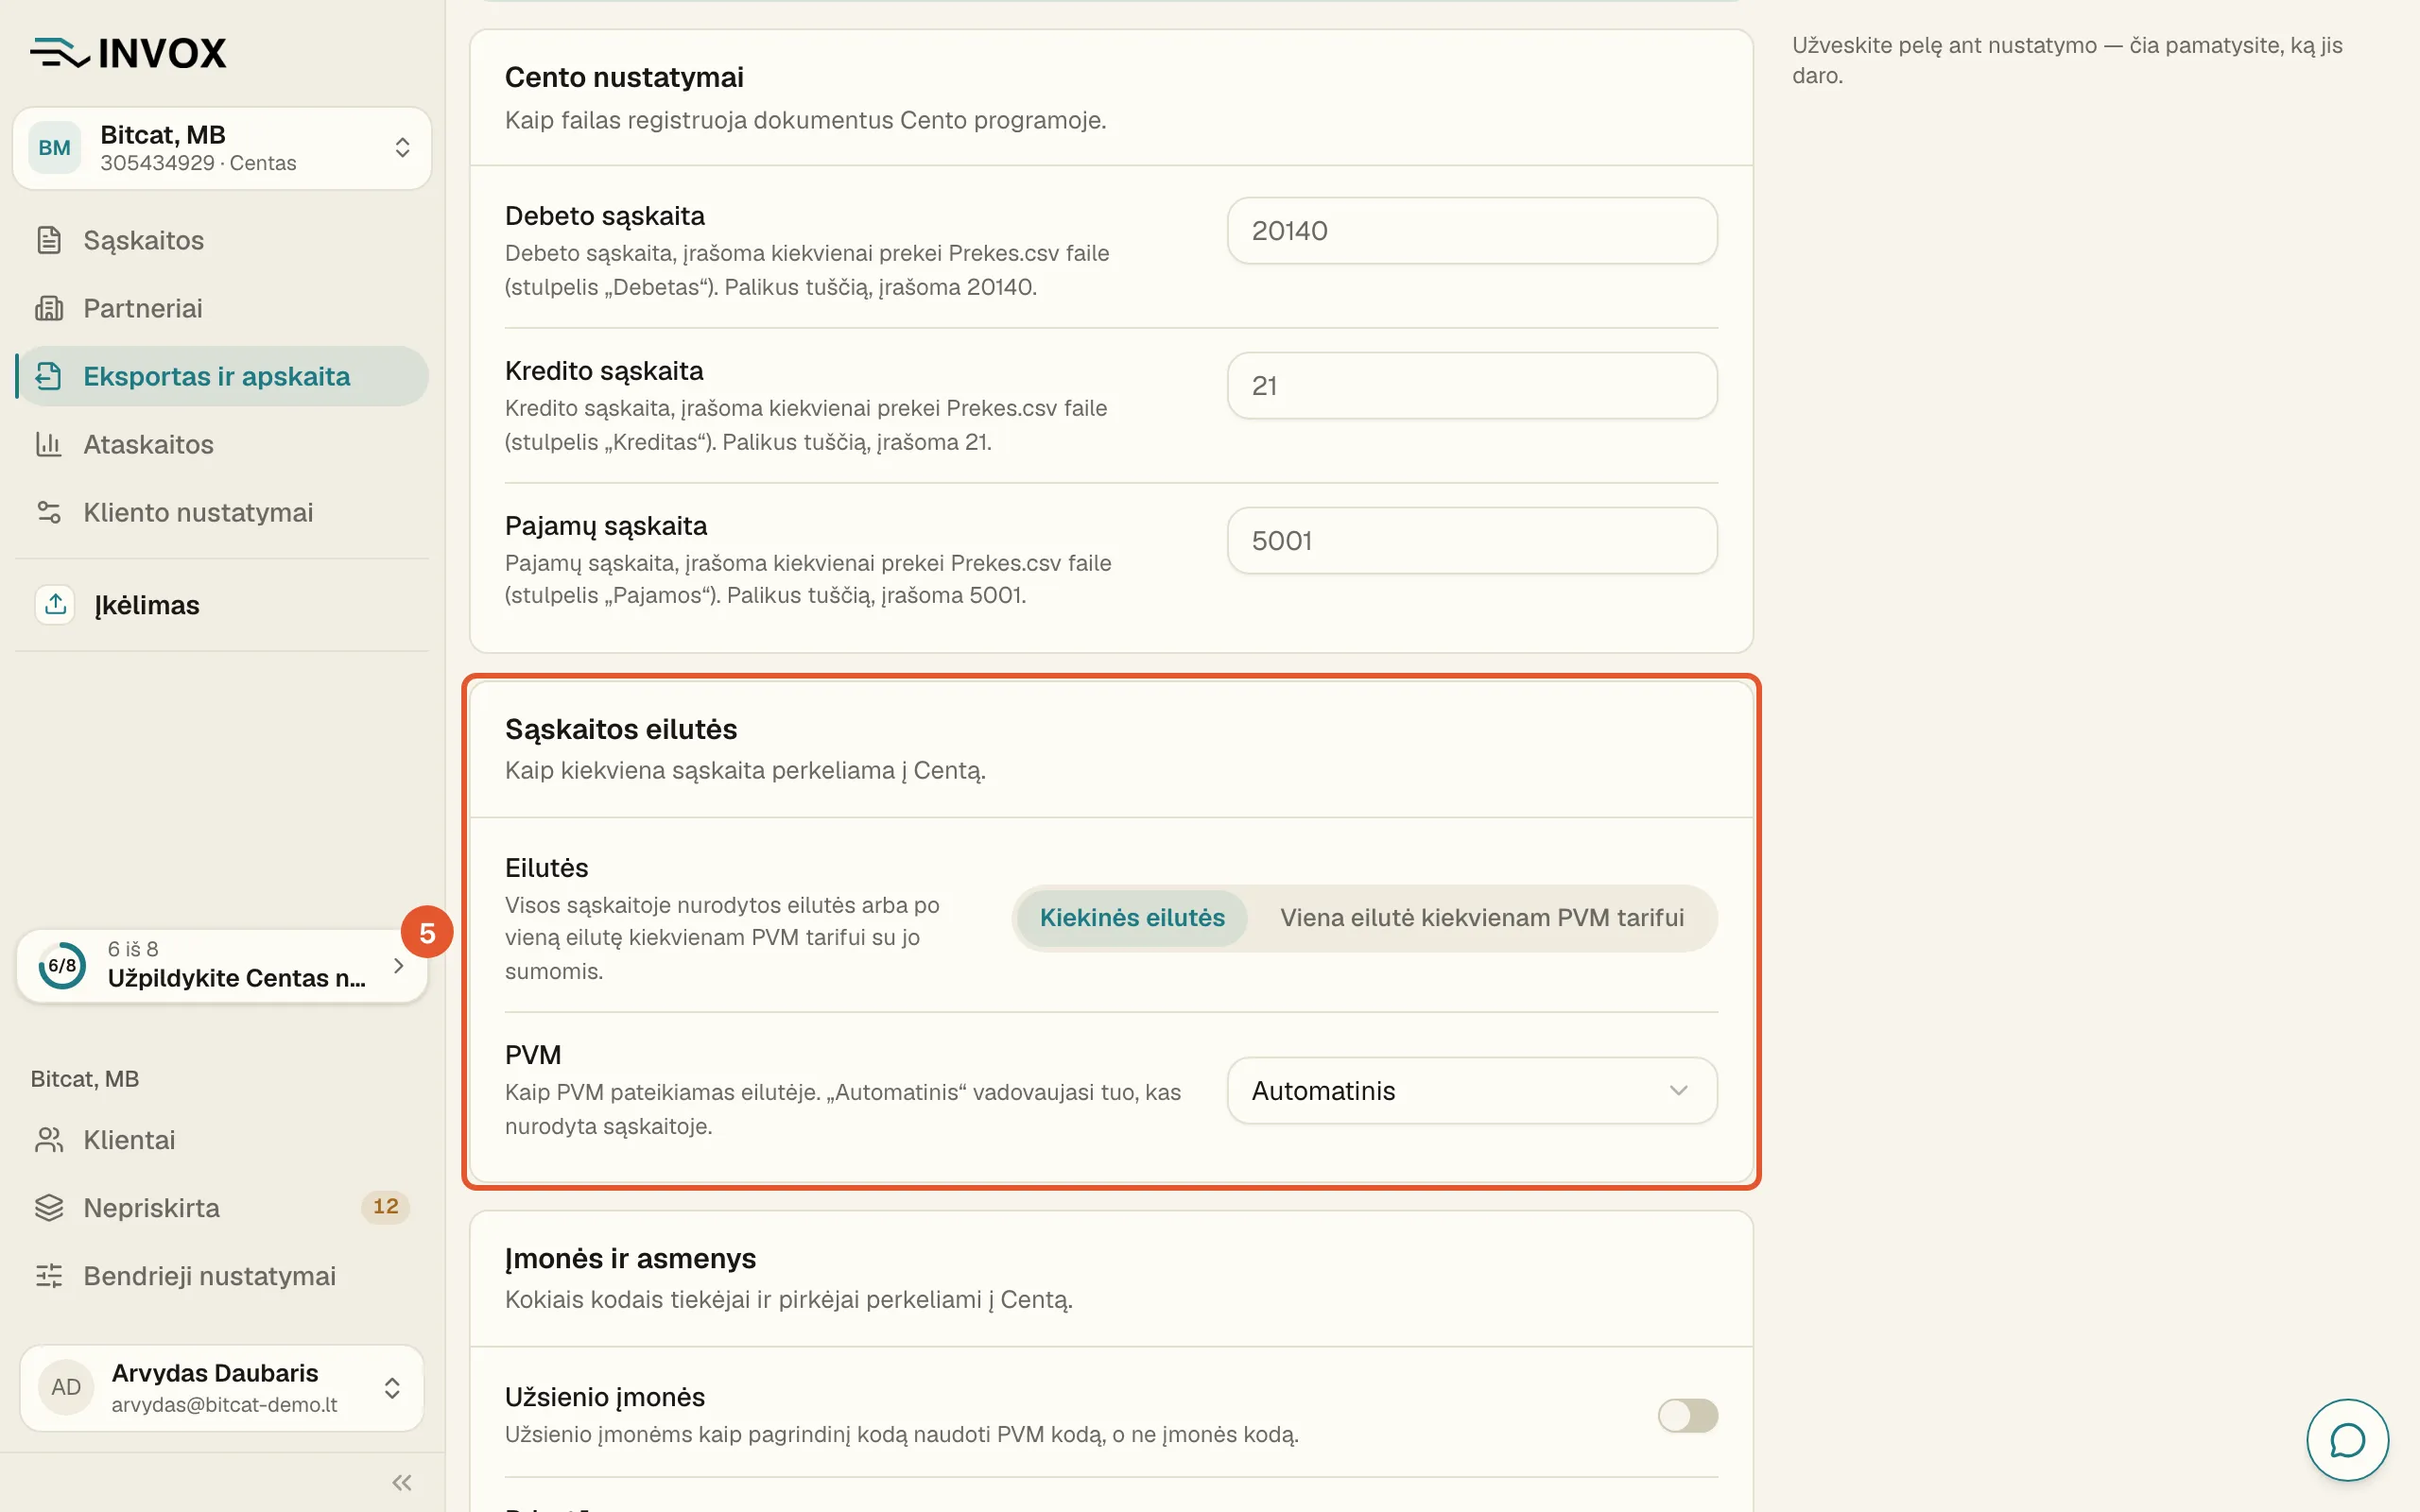Click the AD user avatar
The height and width of the screenshot is (1512, 2420).
[66, 1387]
